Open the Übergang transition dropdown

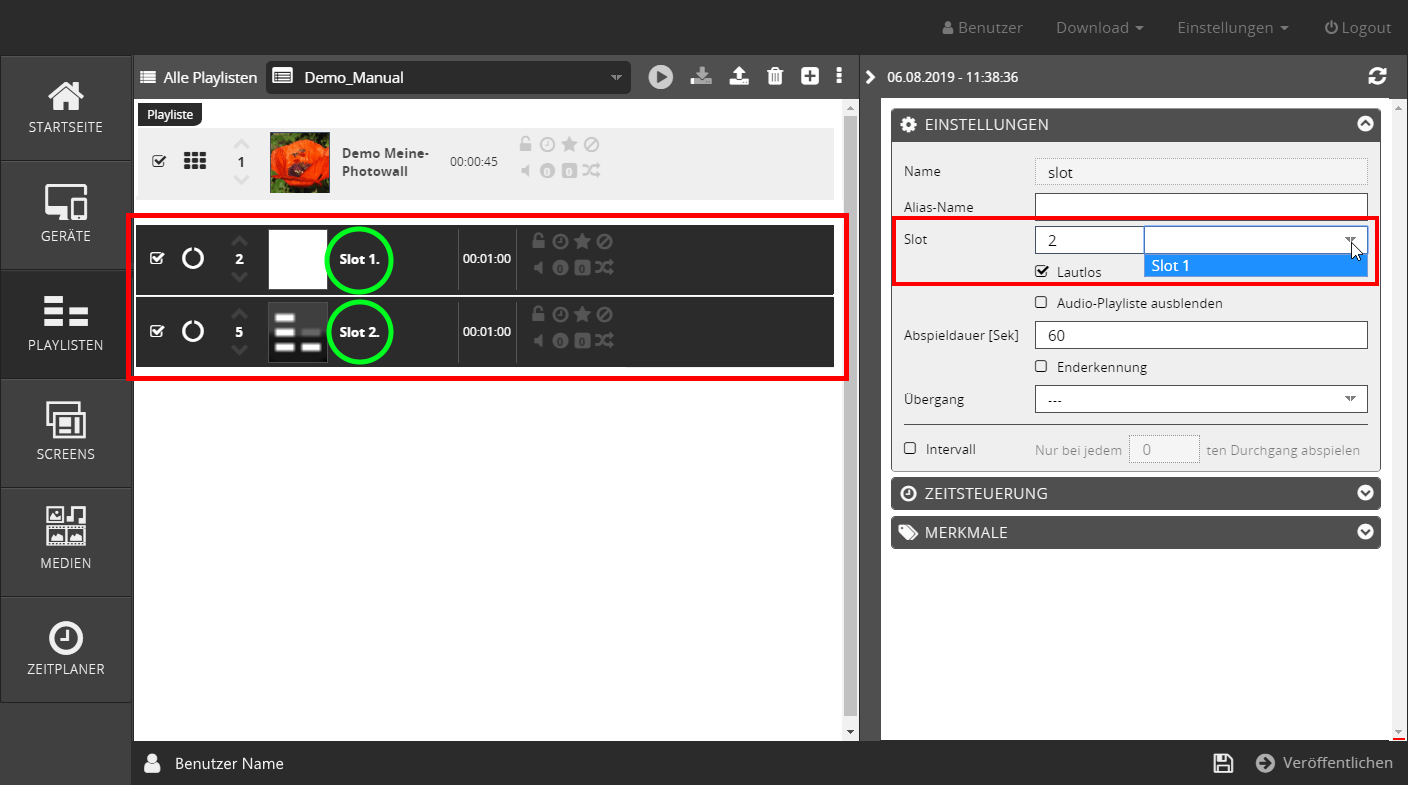coord(1201,399)
